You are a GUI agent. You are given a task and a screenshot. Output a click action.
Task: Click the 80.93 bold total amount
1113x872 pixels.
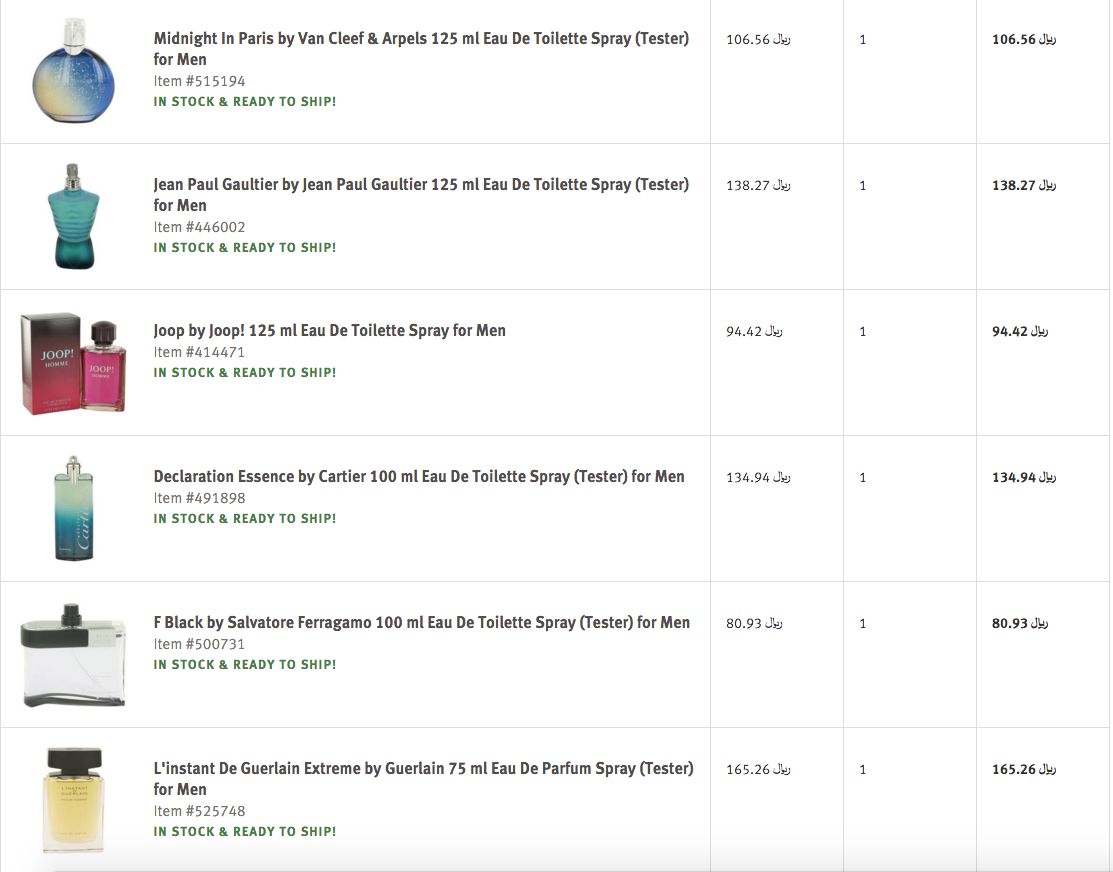tap(1023, 623)
